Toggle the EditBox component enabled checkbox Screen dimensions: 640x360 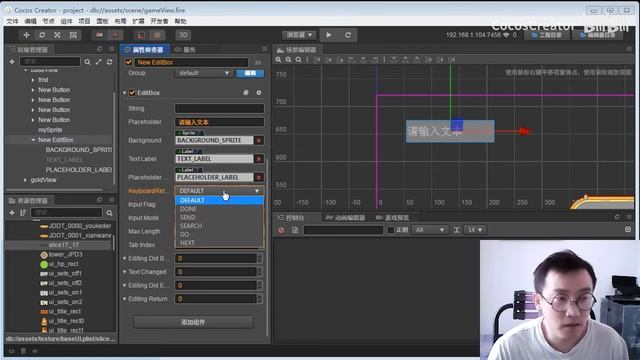tap(132, 93)
